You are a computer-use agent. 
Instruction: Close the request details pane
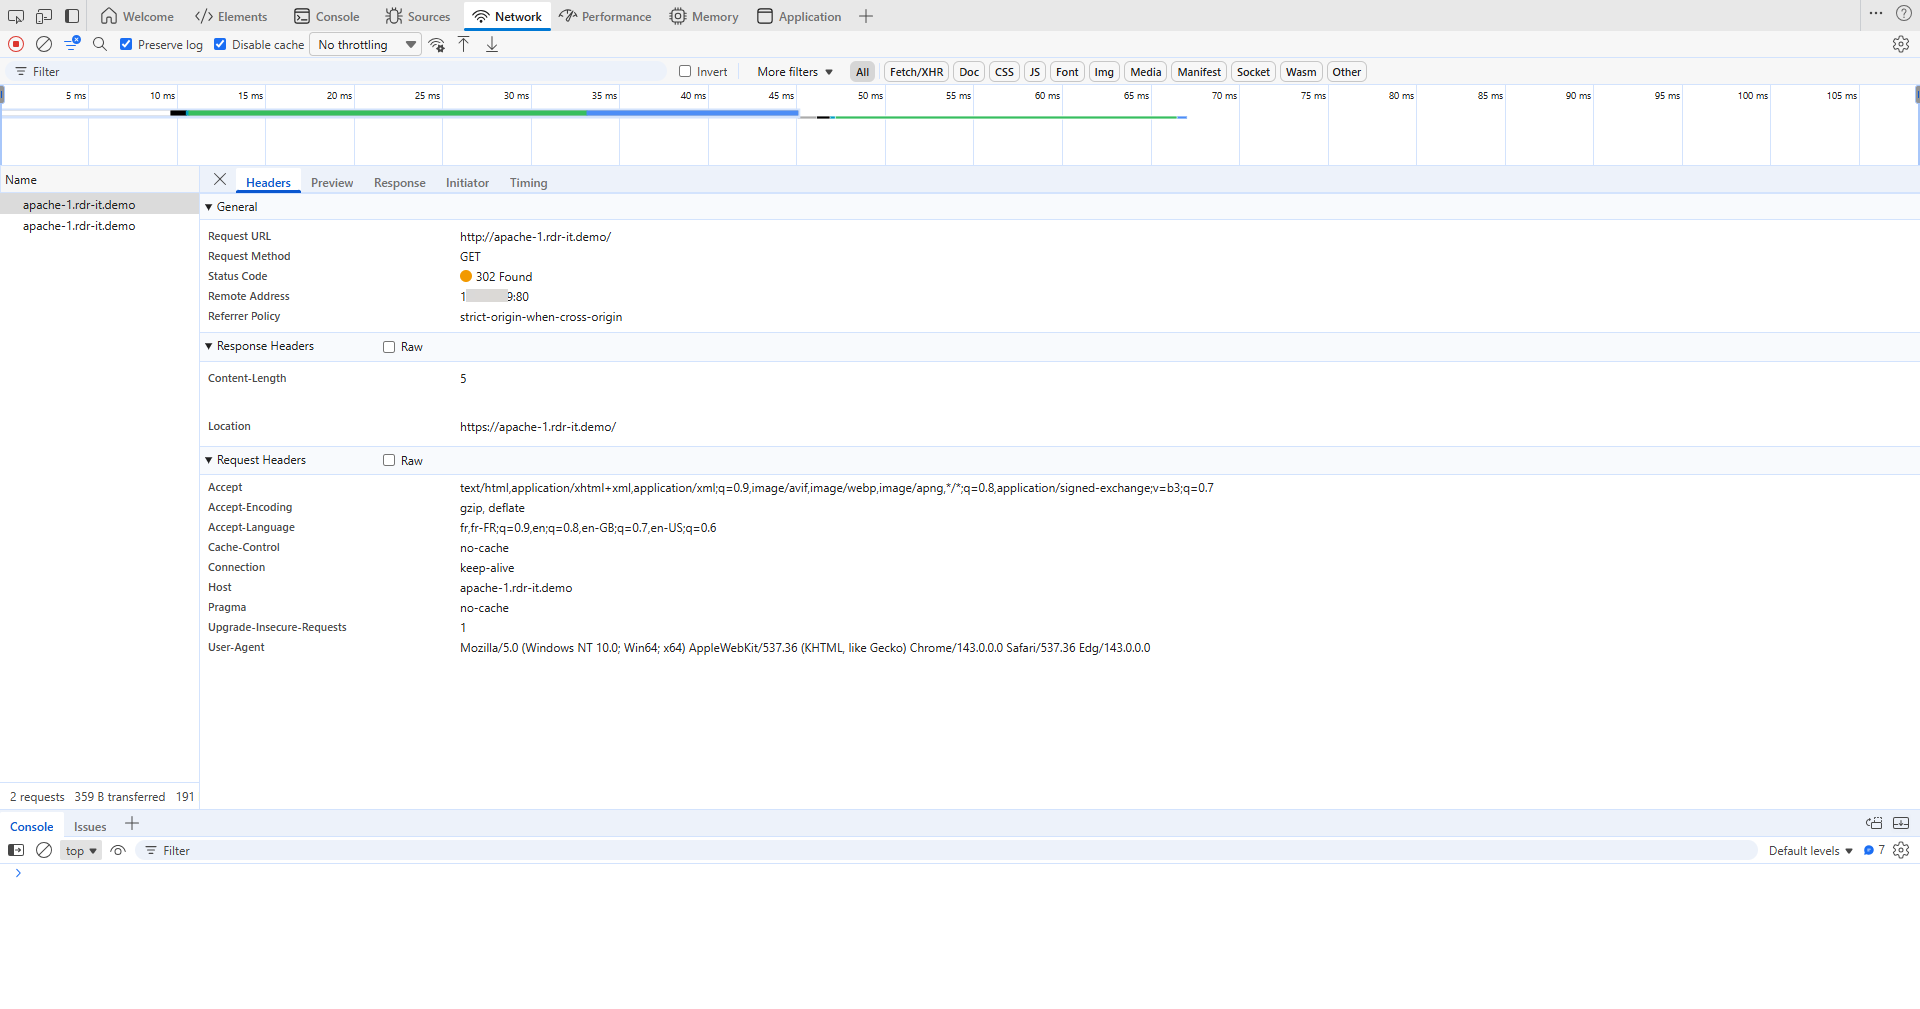(x=220, y=179)
